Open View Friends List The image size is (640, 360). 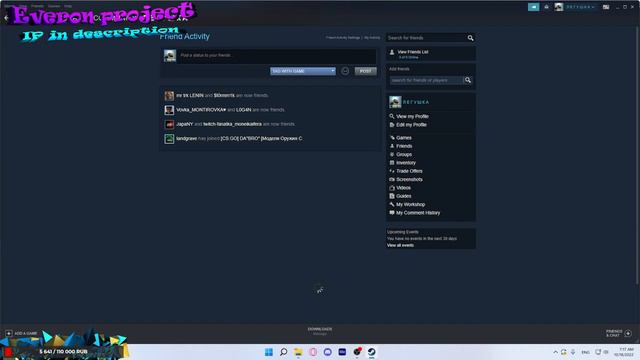[413, 52]
